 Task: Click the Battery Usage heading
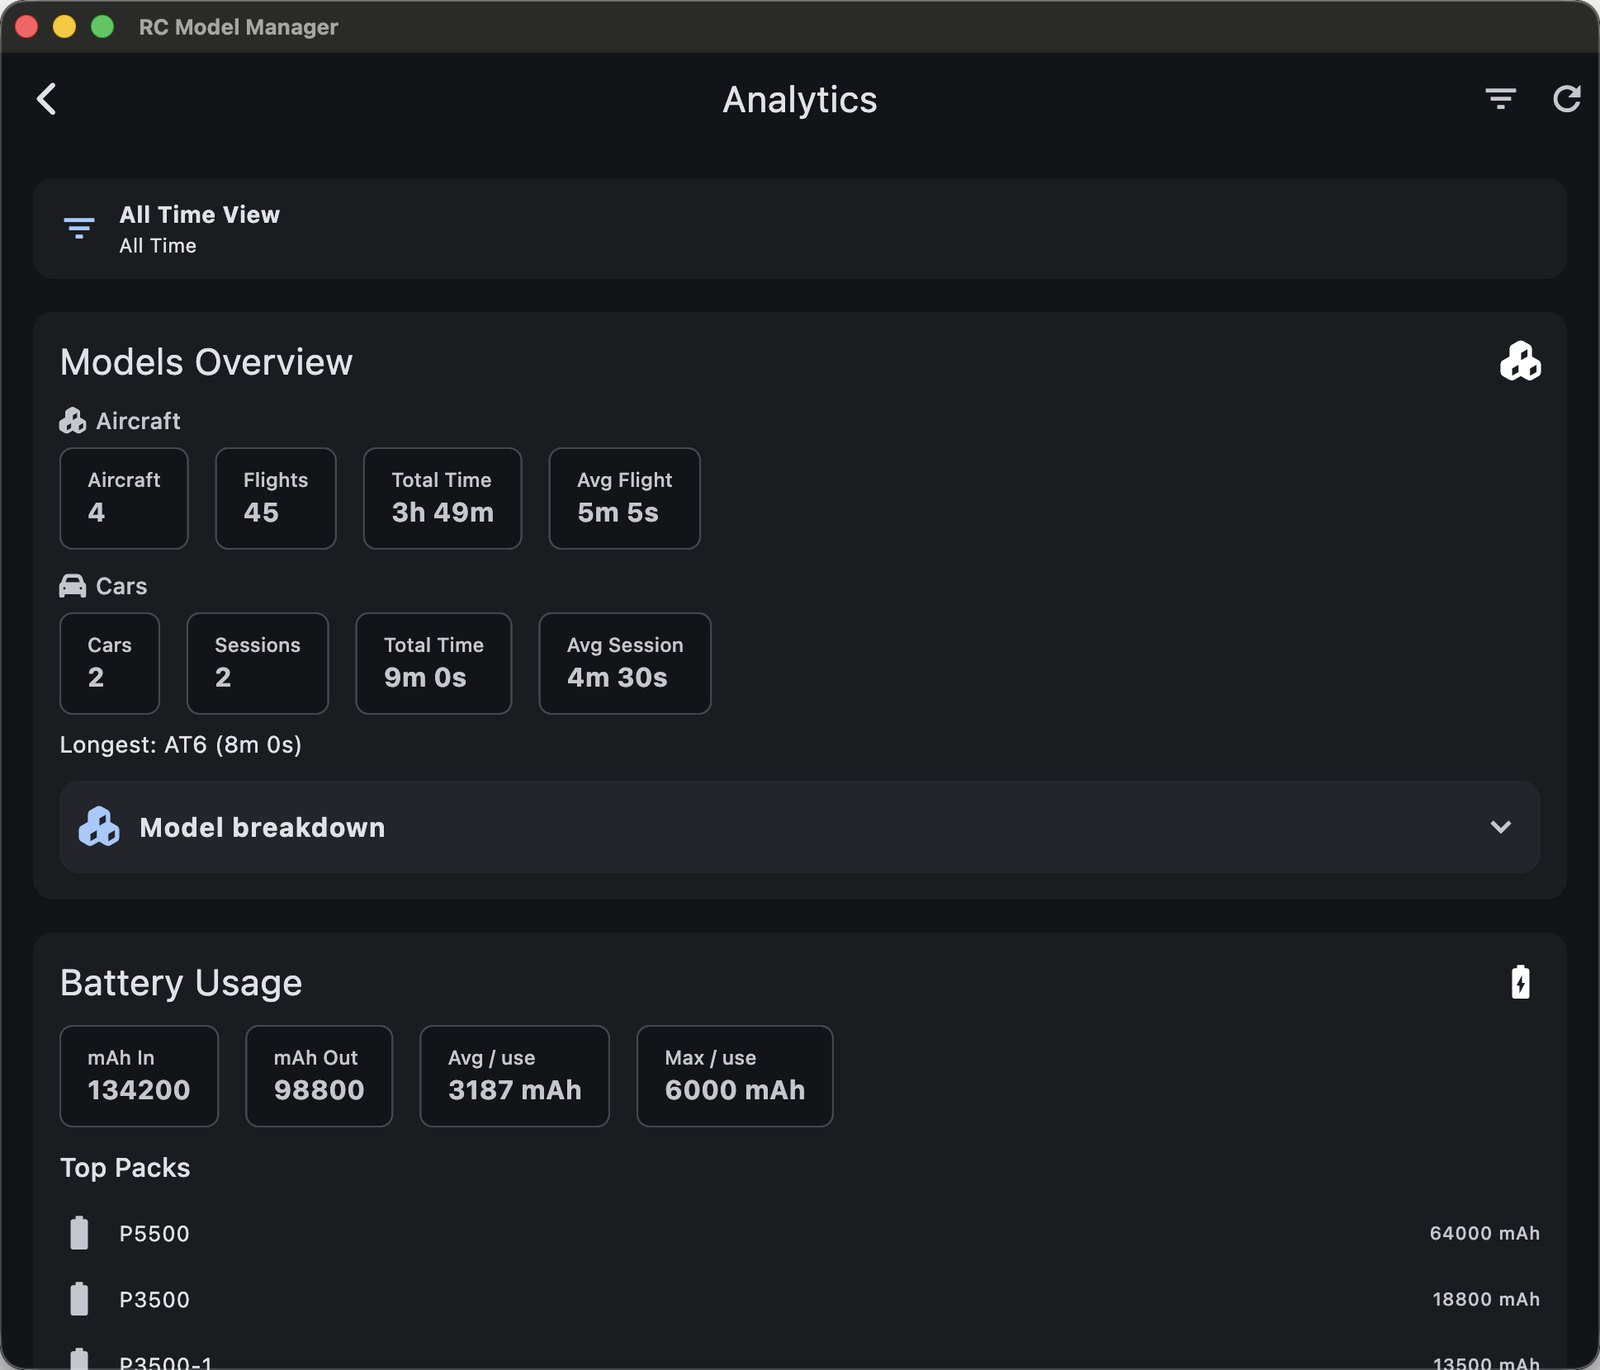[x=181, y=983]
